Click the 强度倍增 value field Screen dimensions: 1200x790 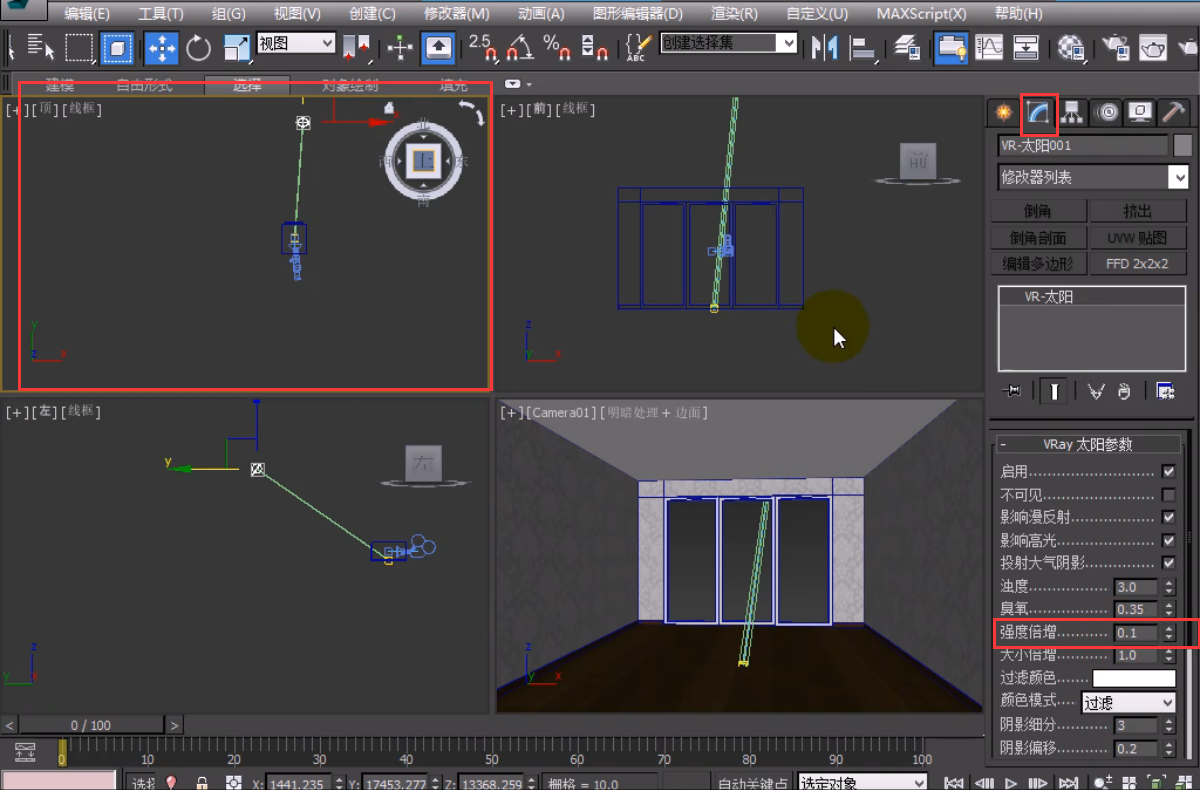1135,633
